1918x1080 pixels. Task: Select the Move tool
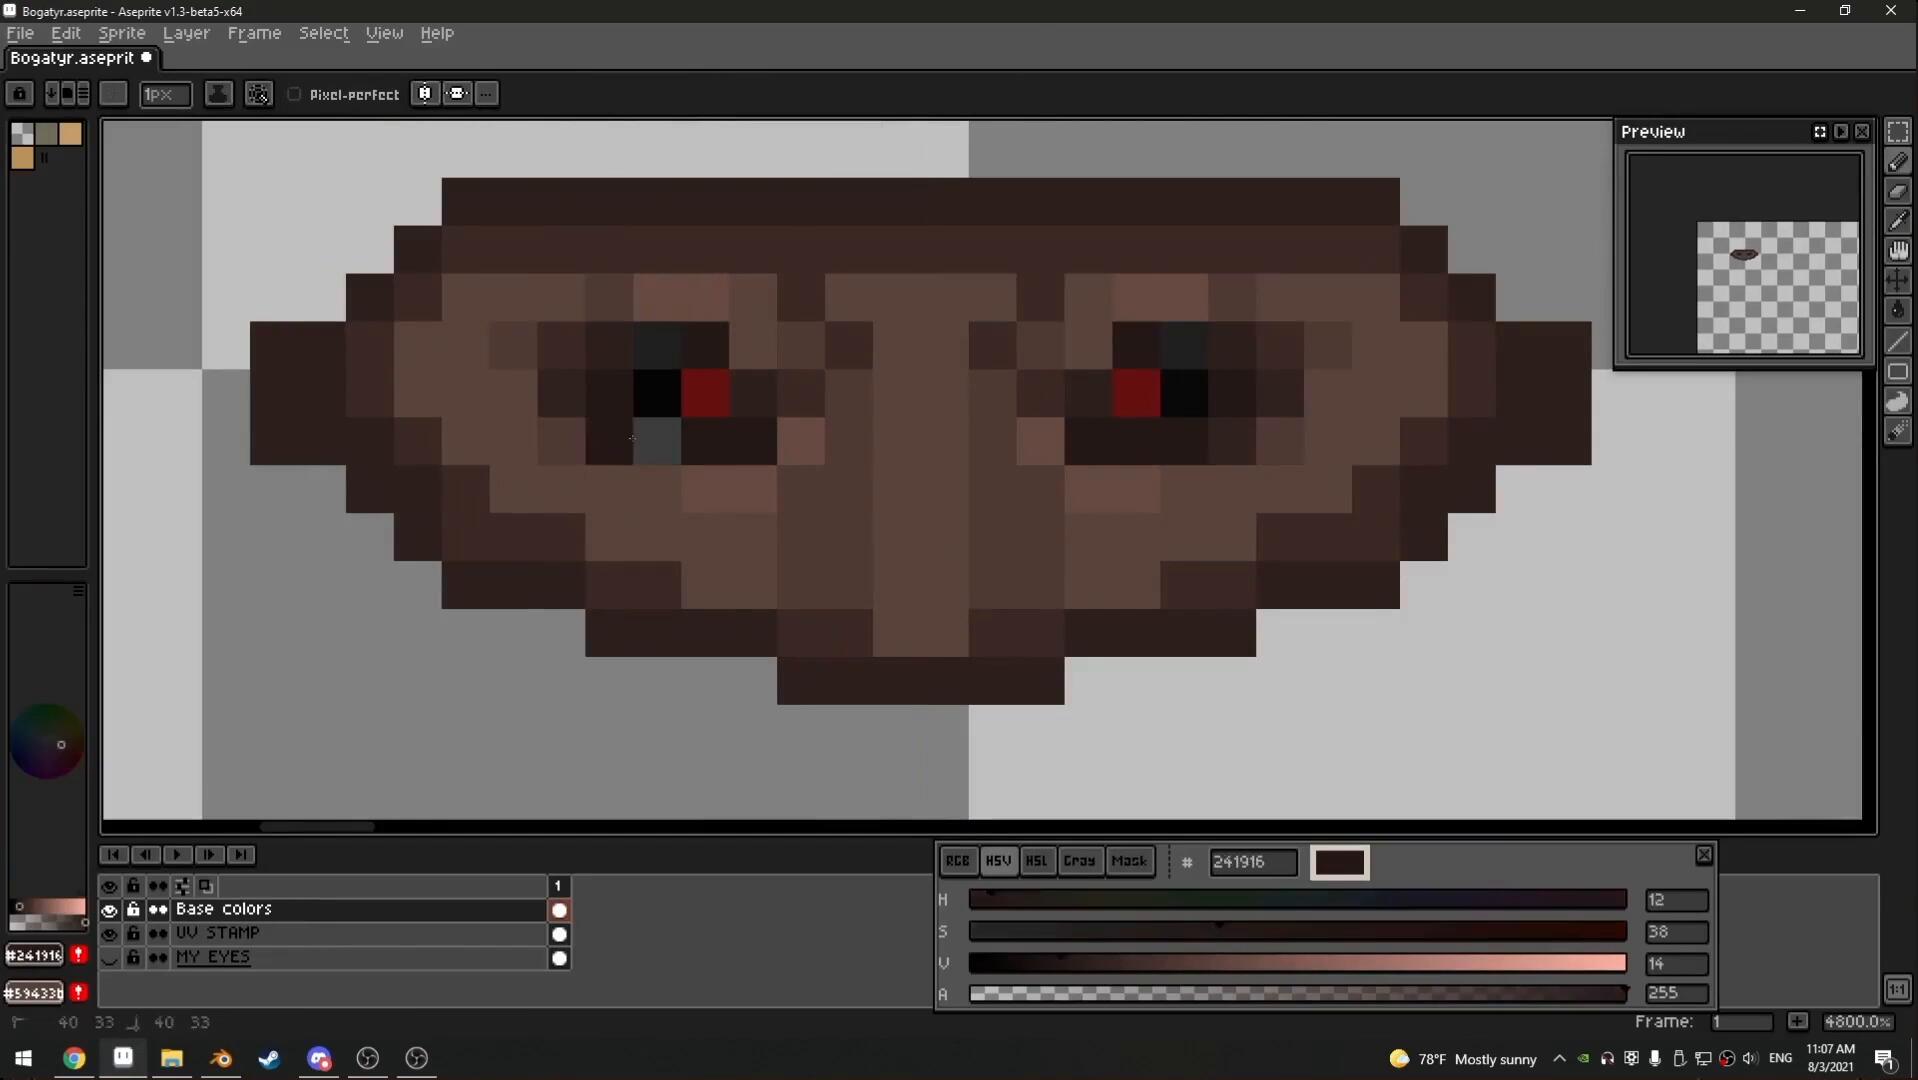pos(1897,281)
